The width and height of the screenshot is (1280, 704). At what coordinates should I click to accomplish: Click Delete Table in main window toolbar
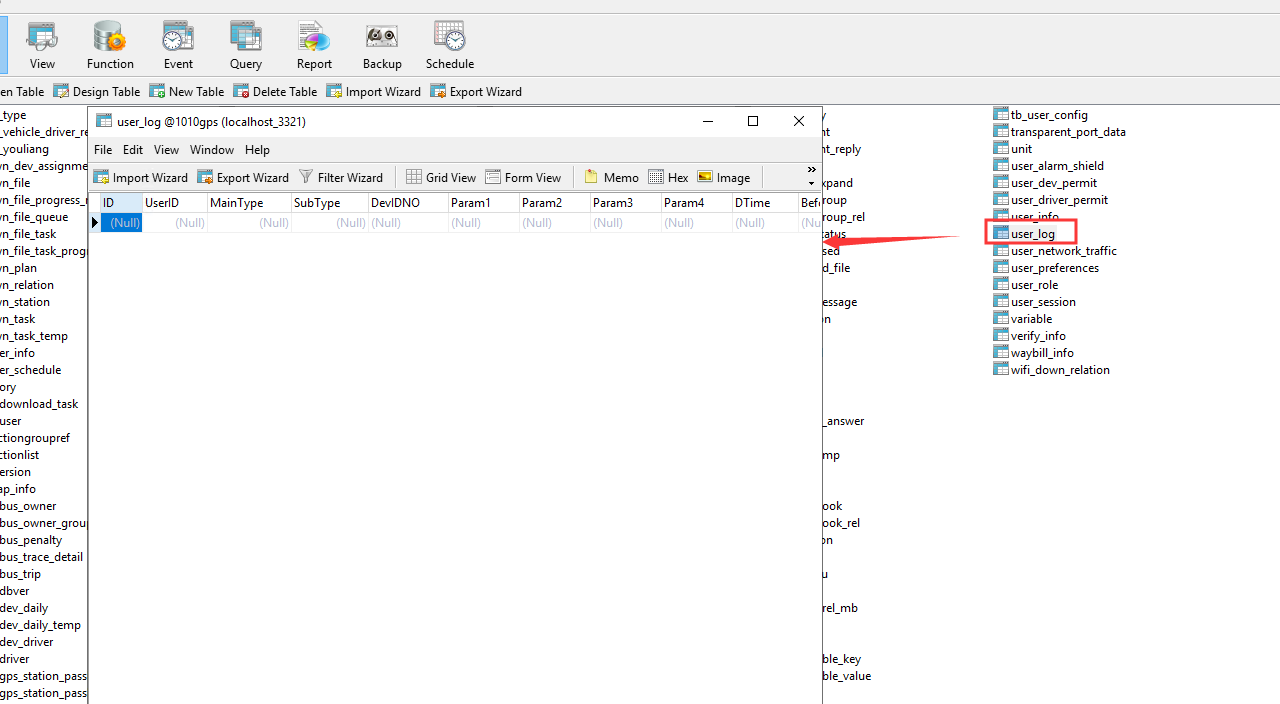(x=275, y=91)
